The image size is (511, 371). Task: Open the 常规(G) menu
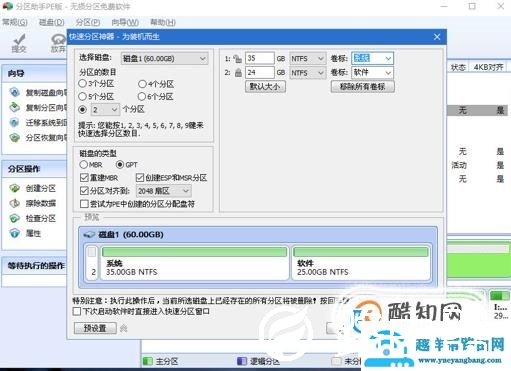tap(15, 22)
